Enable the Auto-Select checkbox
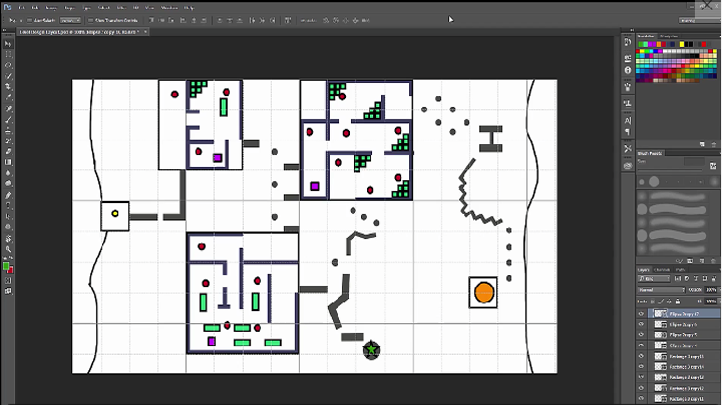 coord(29,20)
